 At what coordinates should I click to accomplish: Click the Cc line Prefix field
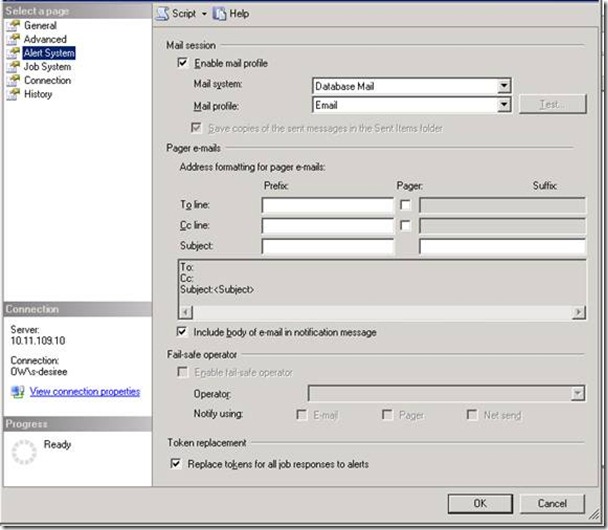pos(328,226)
